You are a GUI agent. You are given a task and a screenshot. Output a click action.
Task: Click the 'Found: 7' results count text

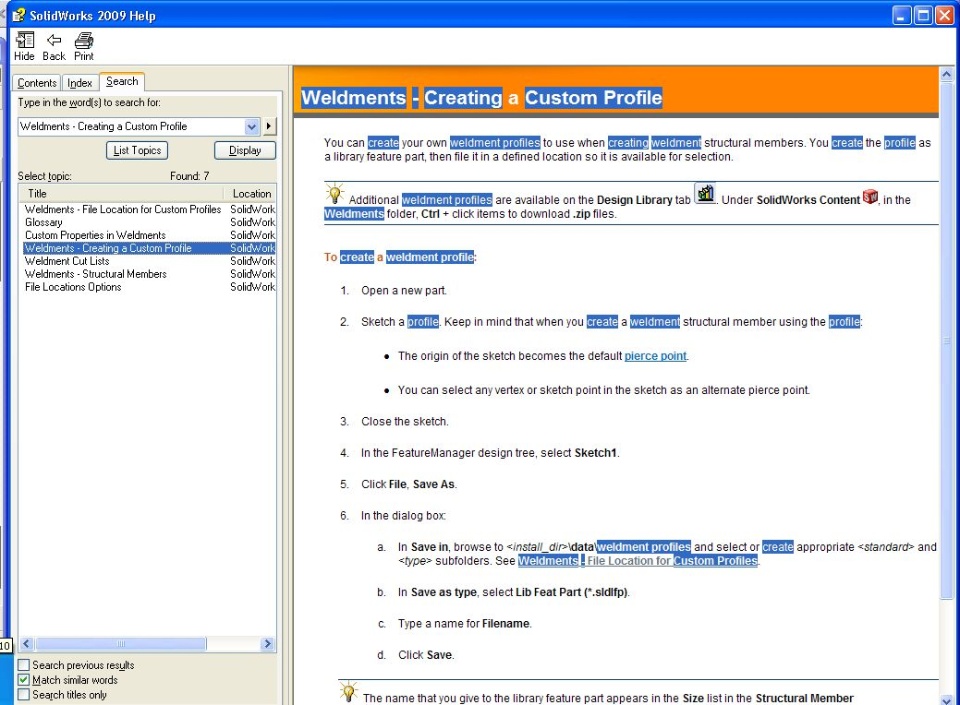click(x=189, y=176)
